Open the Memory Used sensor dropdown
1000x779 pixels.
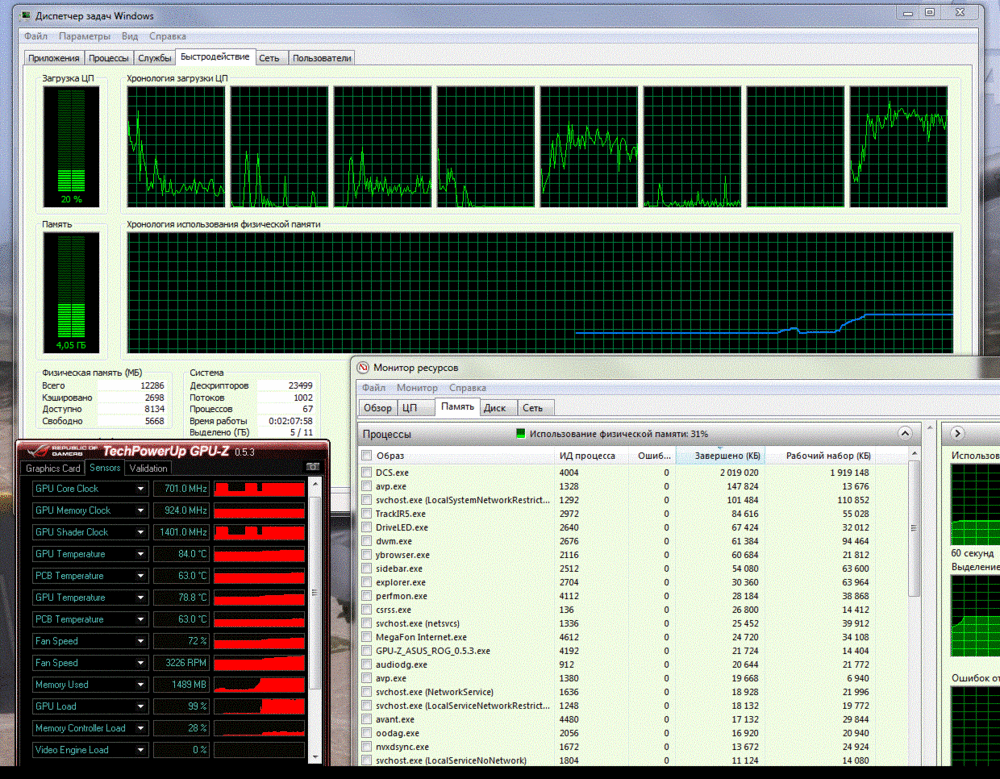click(141, 685)
